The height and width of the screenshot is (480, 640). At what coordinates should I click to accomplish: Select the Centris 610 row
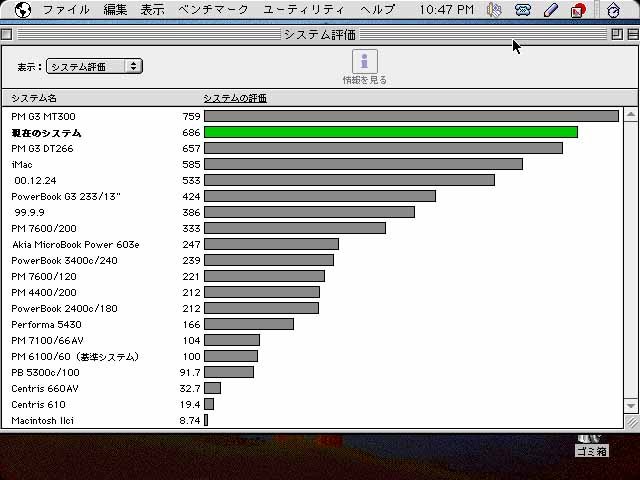[x=312, y=404]
